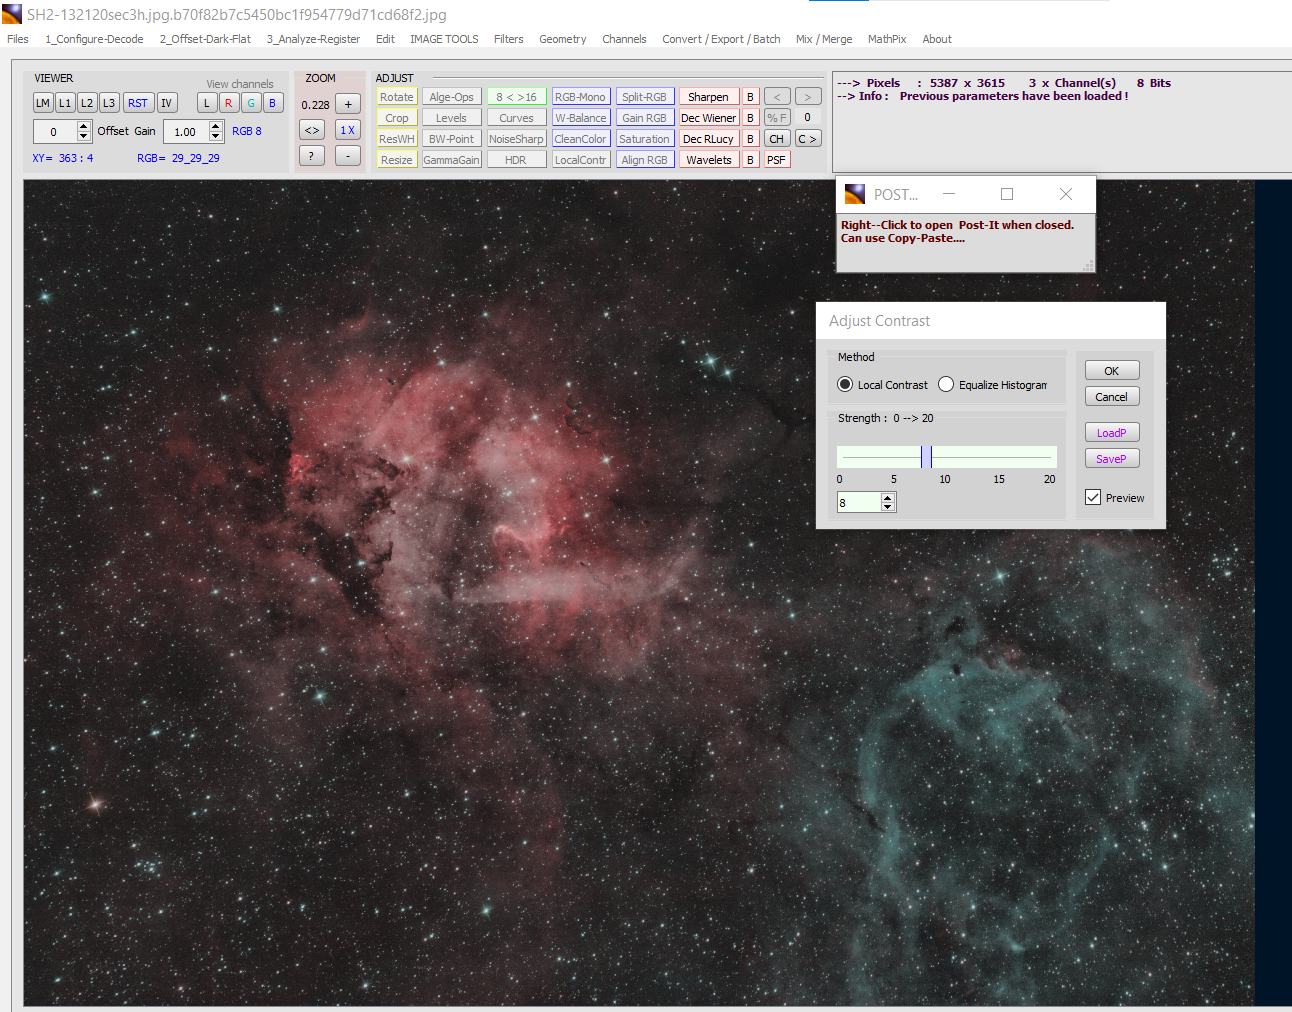Open the BW-Point adjustment
The image size is (1292, 1012).
pyautogui.click(x=452, y=139)
